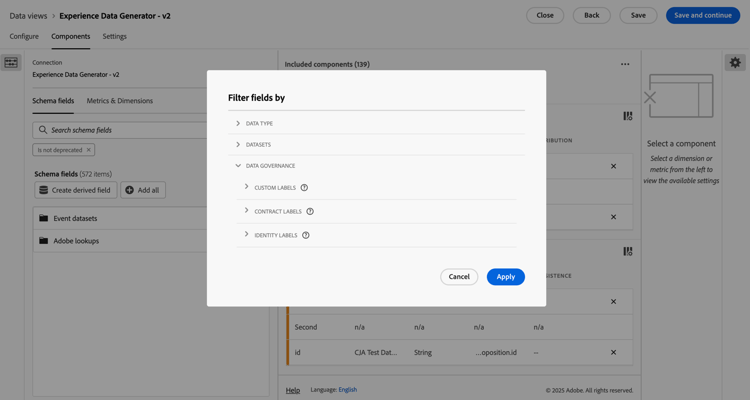Click the Event datasets folder icon
Viewport: 750px width, 400px height.
(x=44, y=218)
